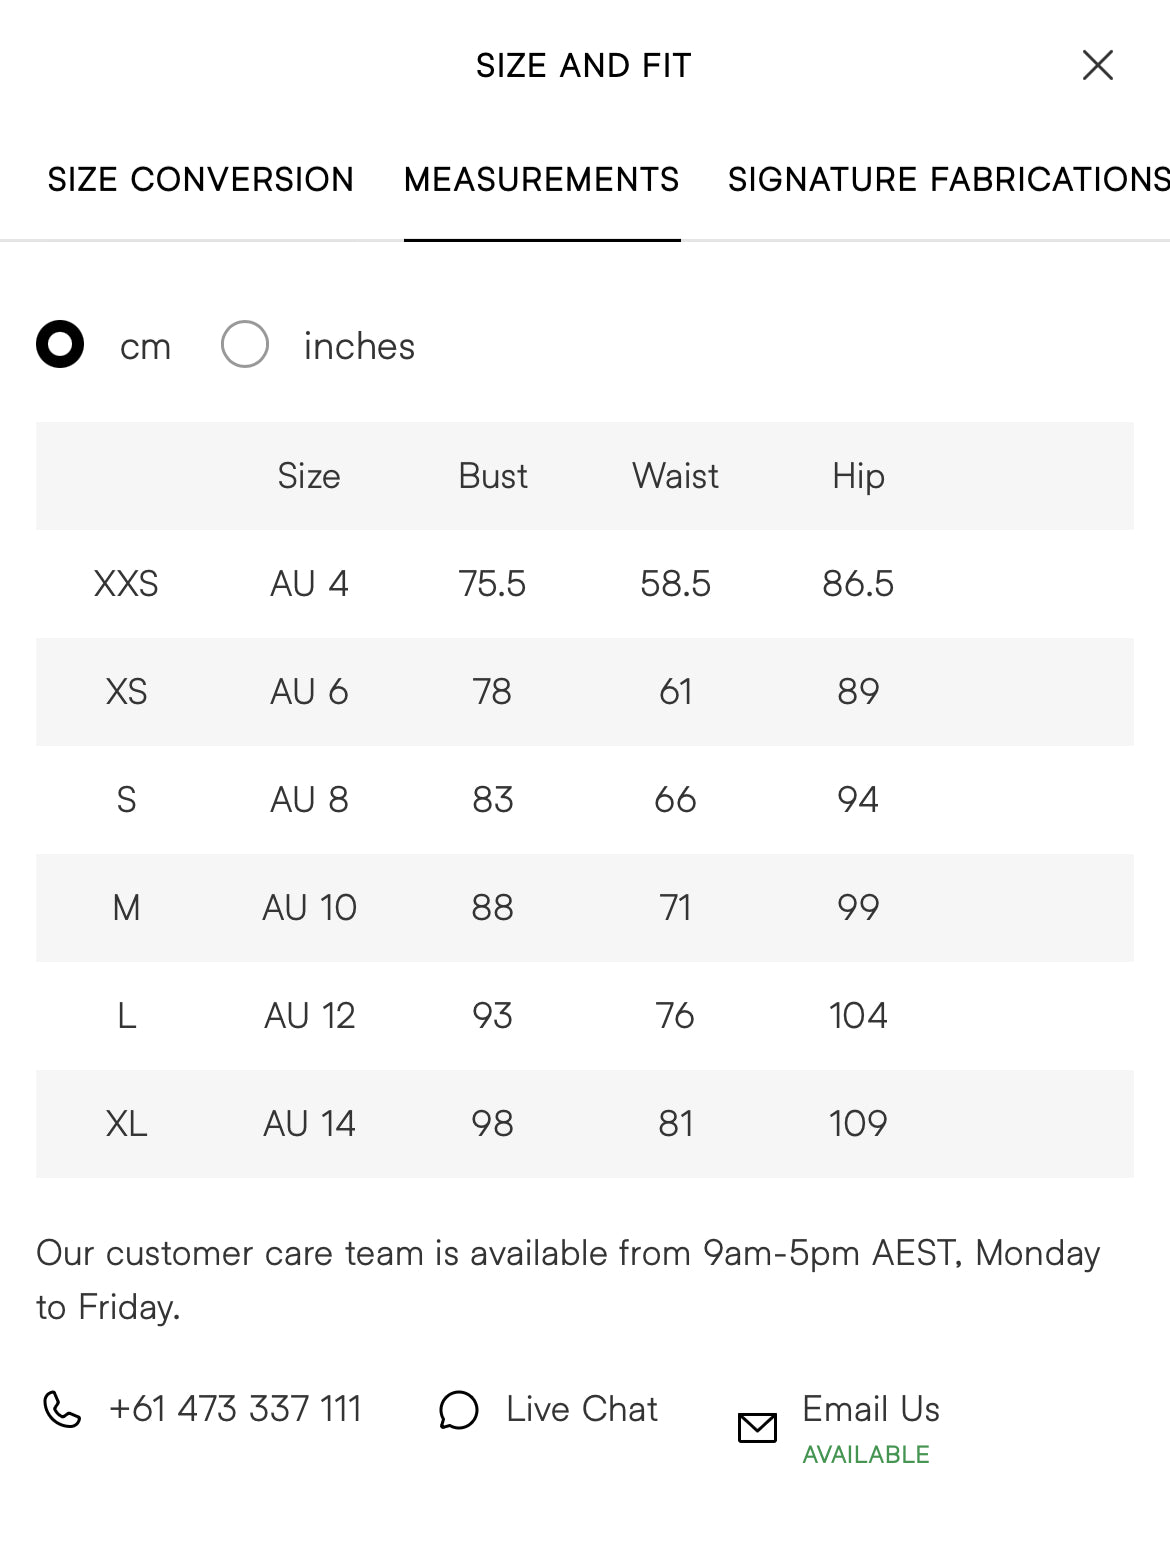Click the Bust column header
This screenshot has width=1170, height=1546.
tap(492, 476)
